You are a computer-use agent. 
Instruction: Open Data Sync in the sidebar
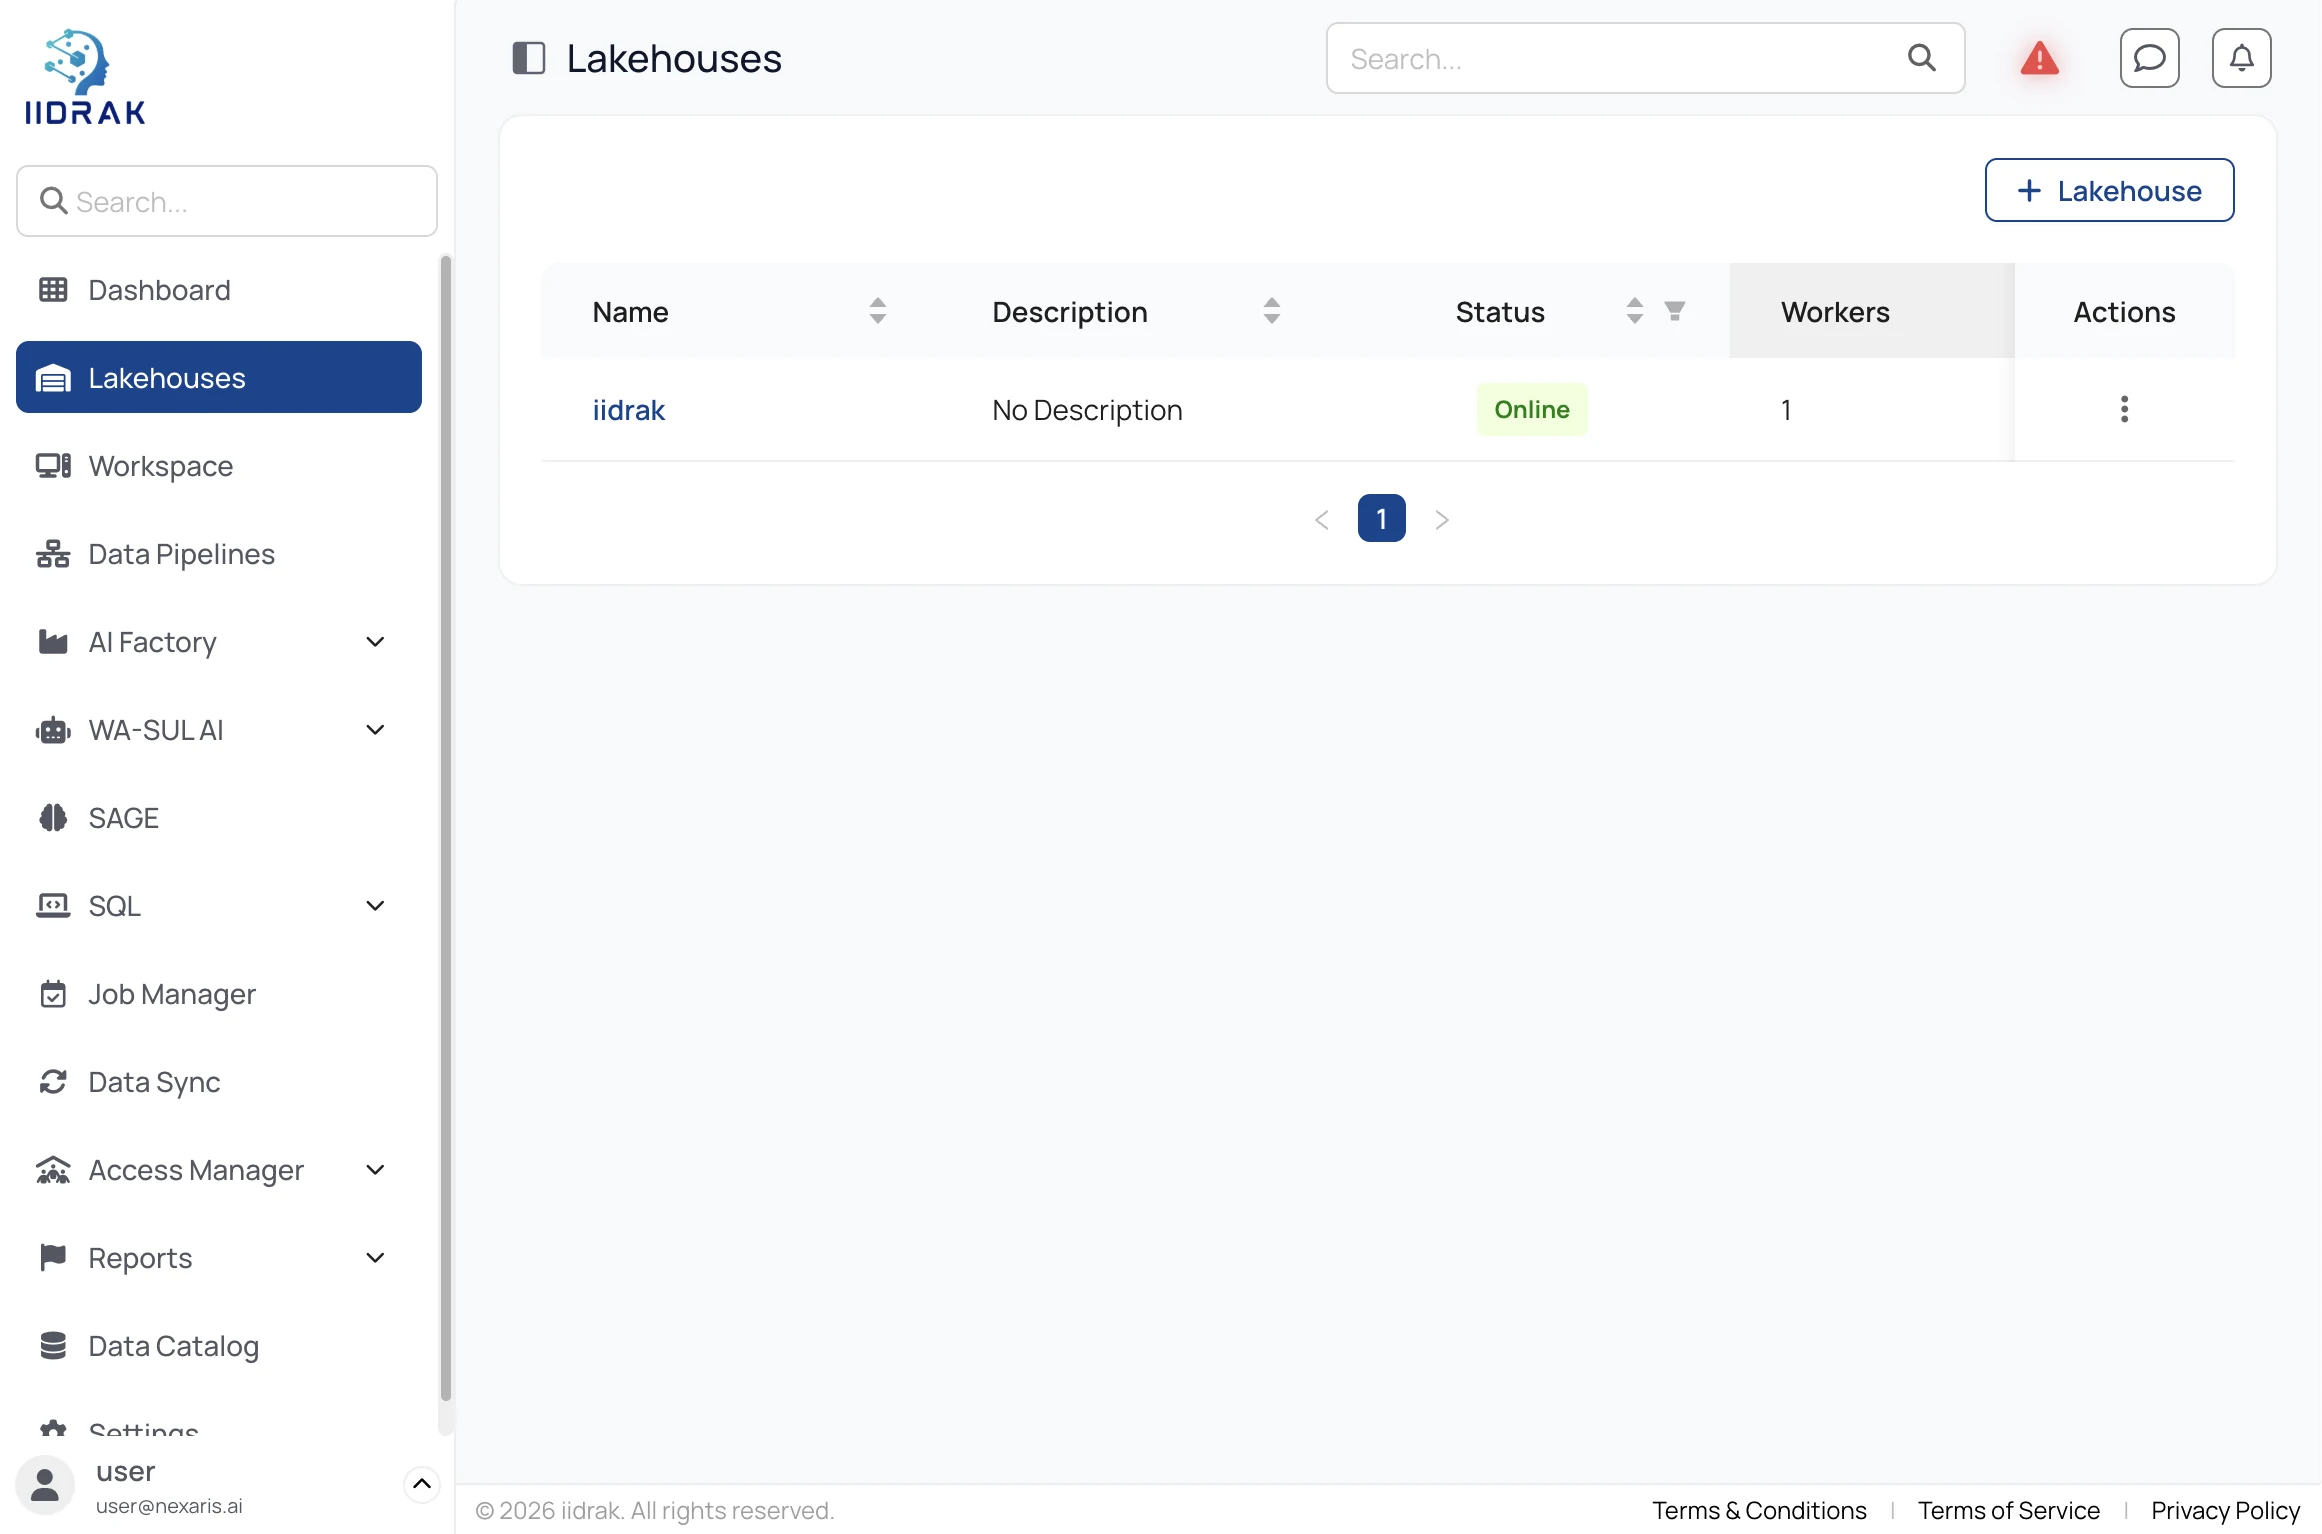pyautogui.click(x=219, y=1082)
